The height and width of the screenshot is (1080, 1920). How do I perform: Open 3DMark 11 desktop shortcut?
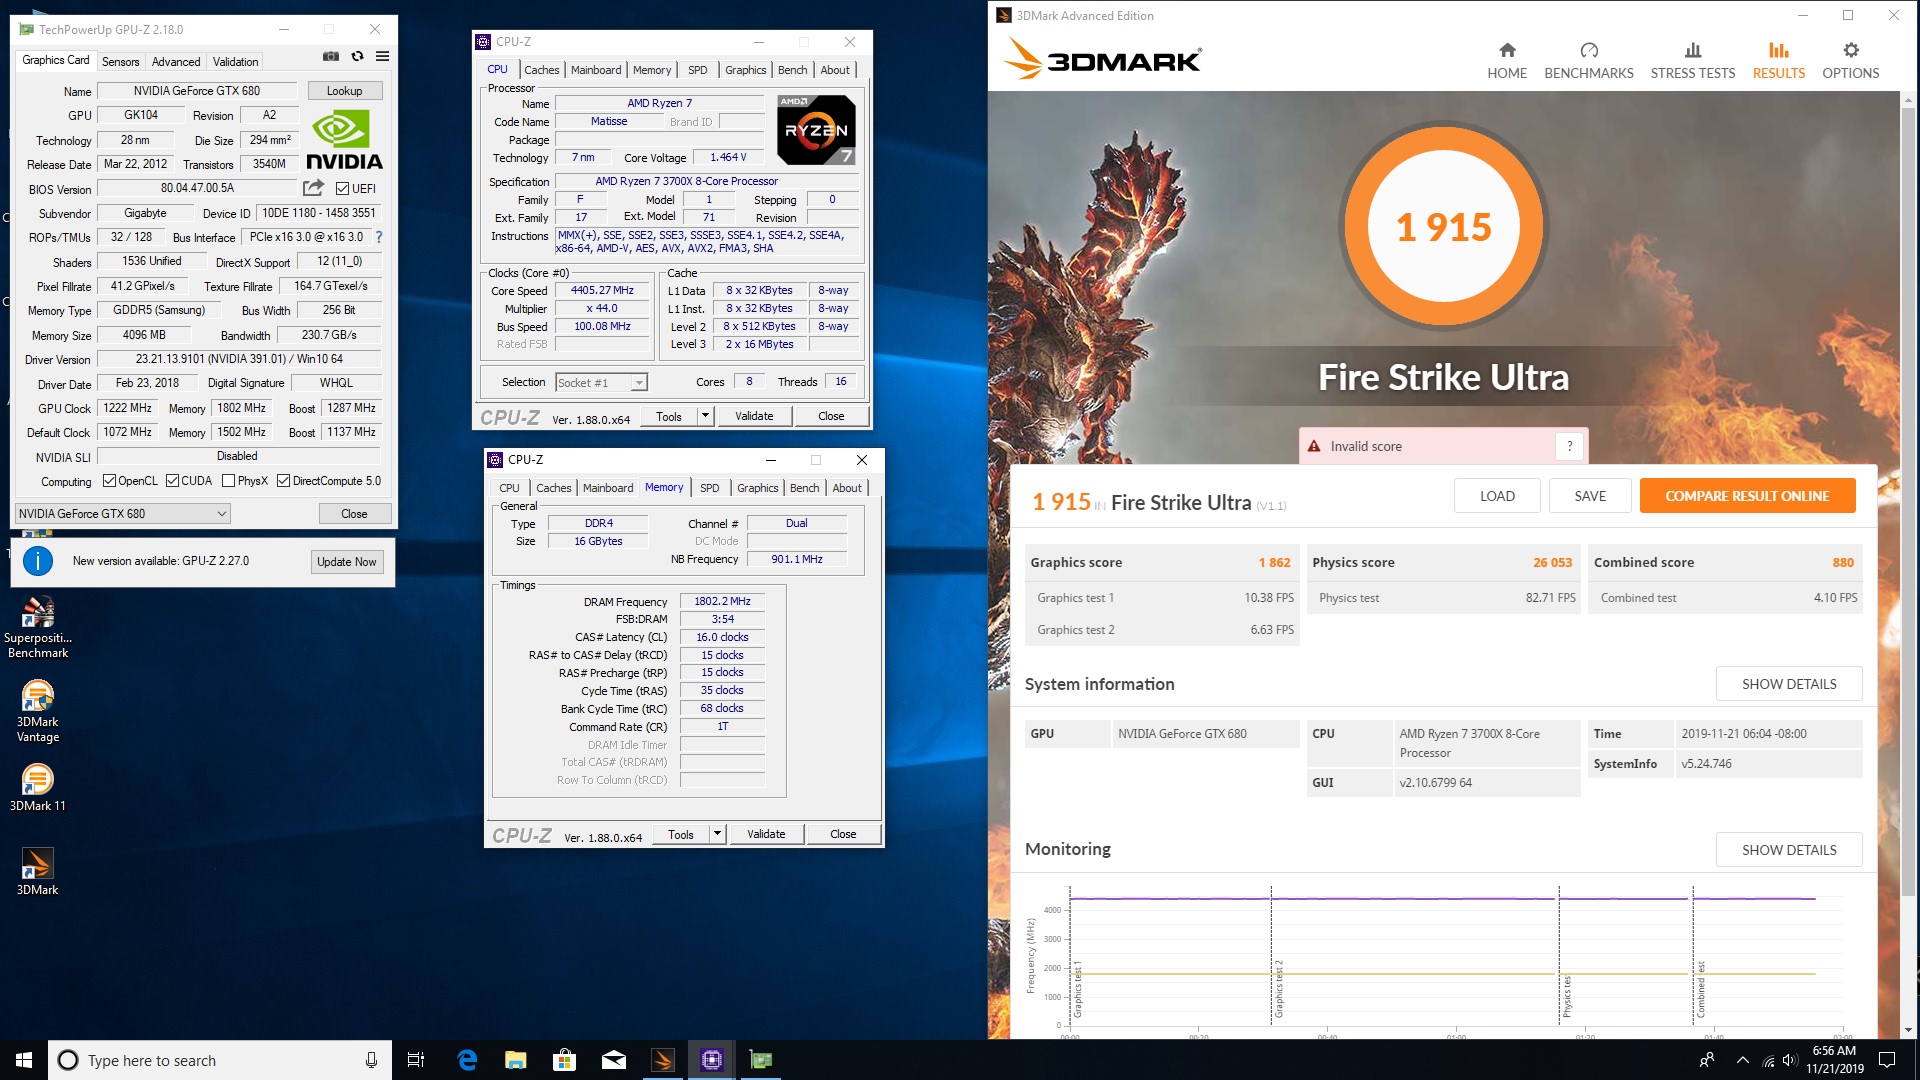38,787
